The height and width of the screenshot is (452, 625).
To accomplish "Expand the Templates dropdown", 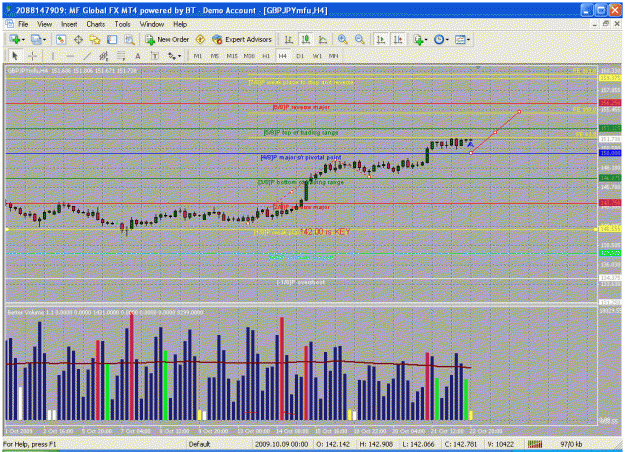I will (x=468, y=39).
